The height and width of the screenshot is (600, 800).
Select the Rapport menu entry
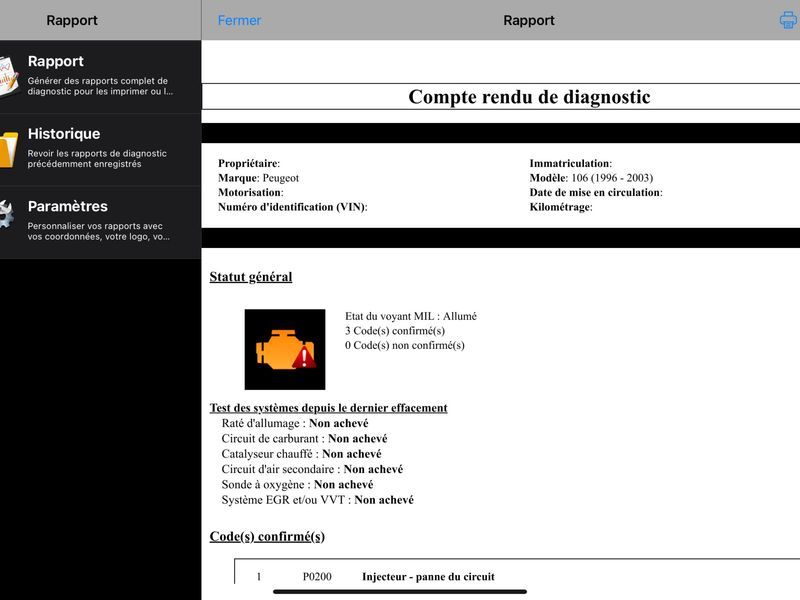point(101,77)
